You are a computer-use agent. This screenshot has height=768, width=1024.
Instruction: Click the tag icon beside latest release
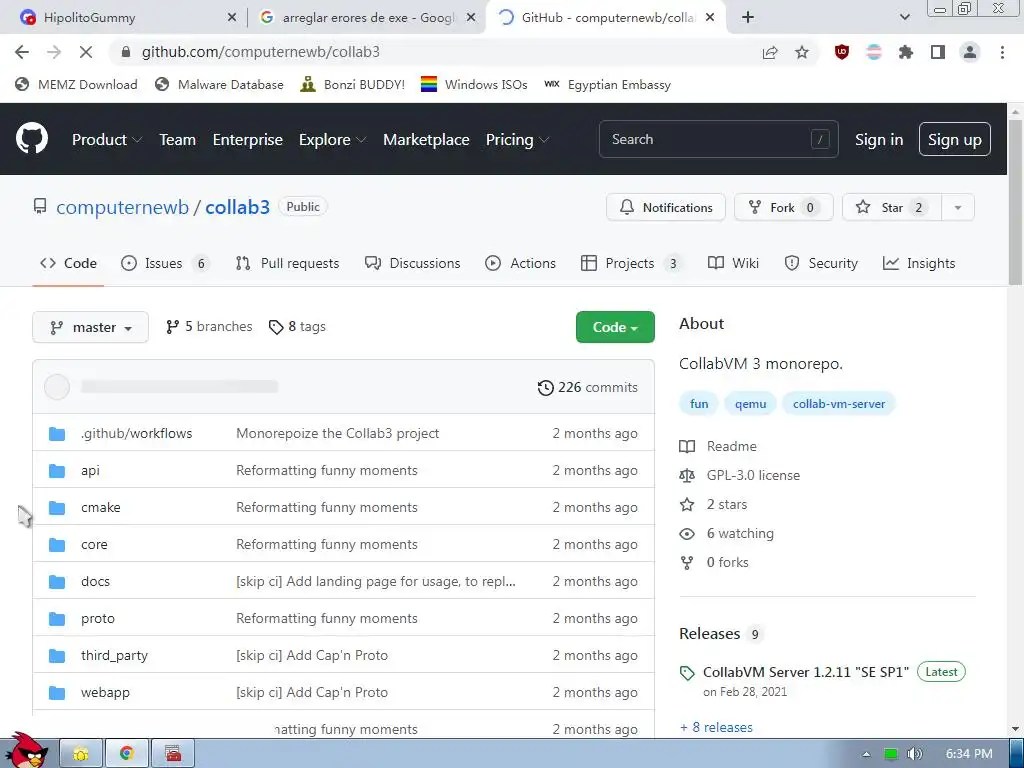point(687,673)
